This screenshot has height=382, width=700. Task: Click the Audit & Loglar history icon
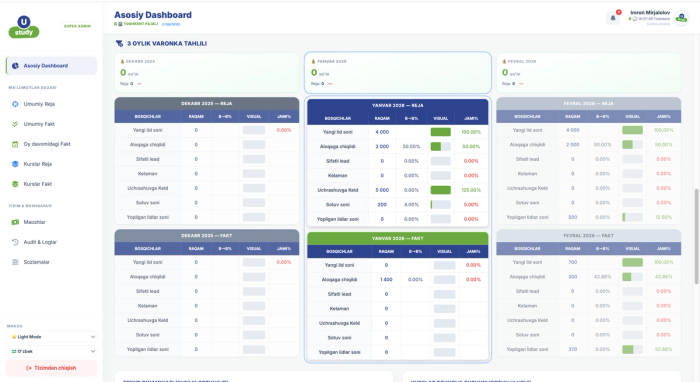pyautogui.click(x=15, y=242)
